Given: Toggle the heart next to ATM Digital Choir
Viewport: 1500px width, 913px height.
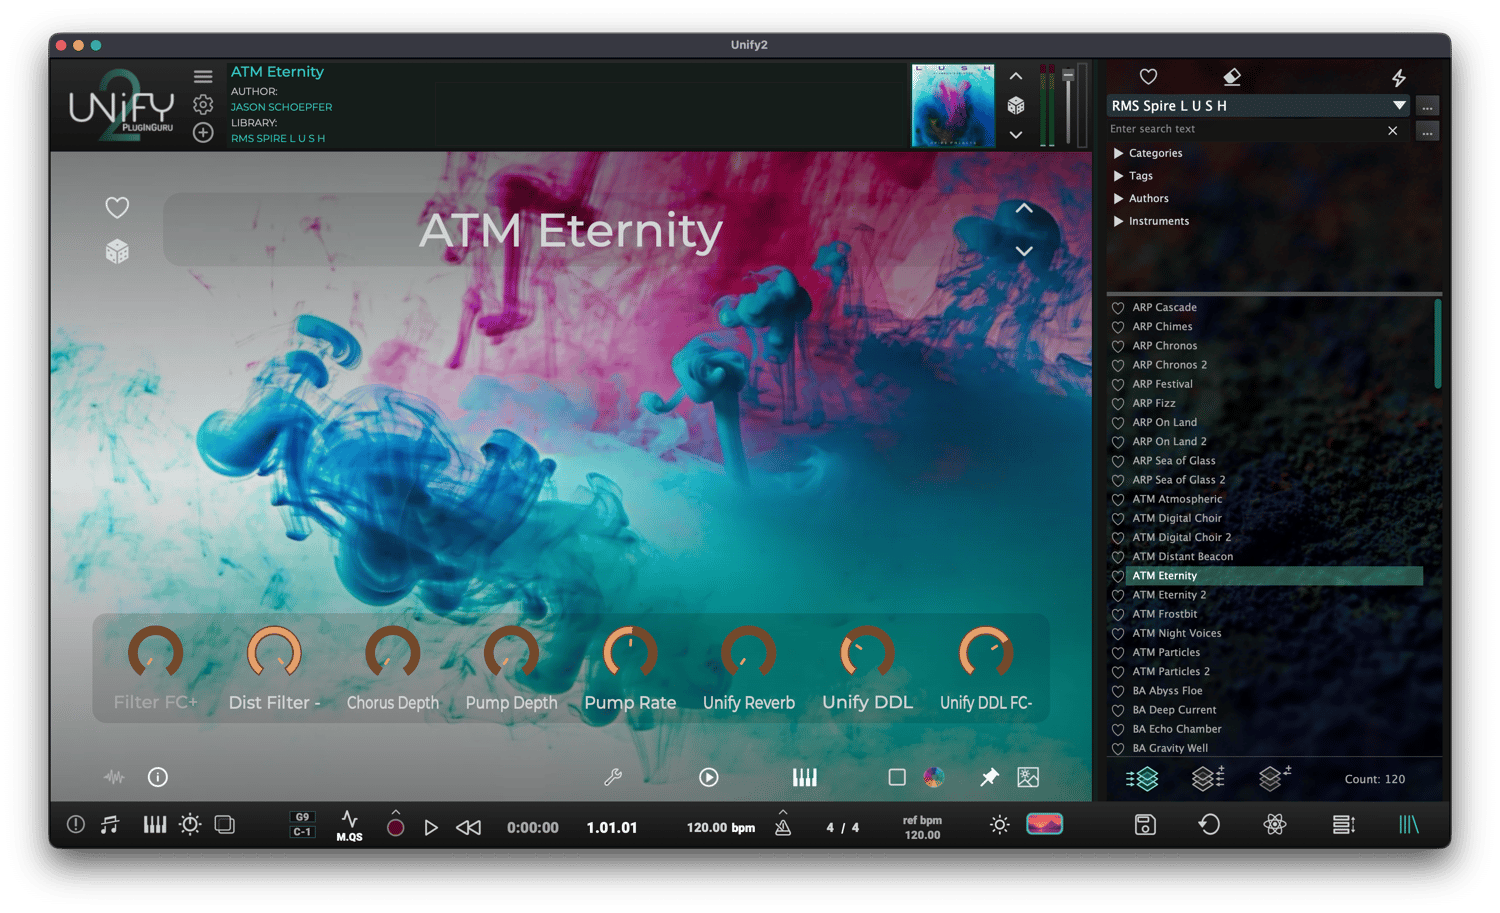Looking at the screenshot, I should (1118, 519).
